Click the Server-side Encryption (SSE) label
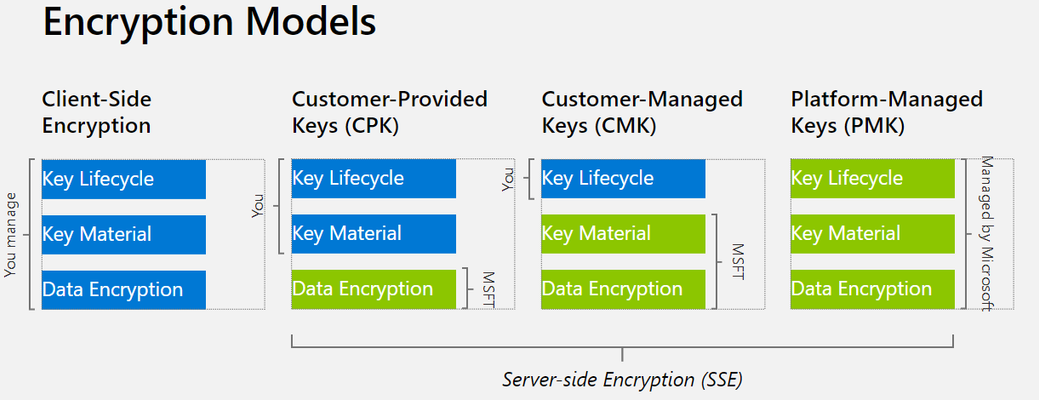The image size is (1039, 400). (x=622, y=380)
